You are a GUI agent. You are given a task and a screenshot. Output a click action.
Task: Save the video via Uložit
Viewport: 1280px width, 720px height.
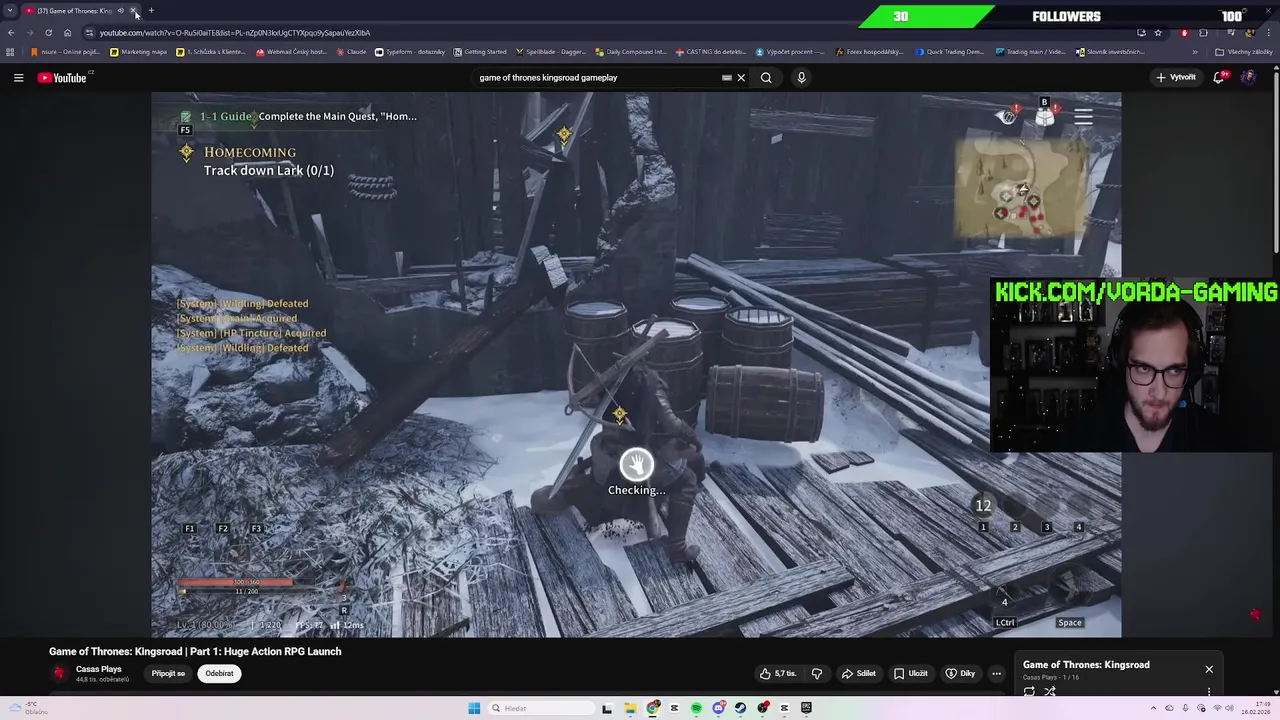point(910,673)
